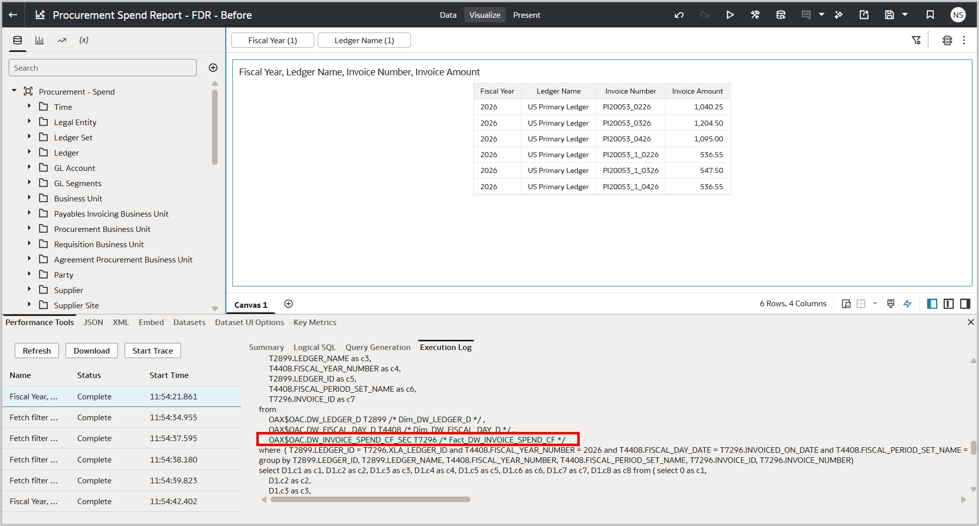Image resolution: width=979 pixels, height=526 pixels.
Task: Expand the Time folder
Action: click(x=29, y=106)
